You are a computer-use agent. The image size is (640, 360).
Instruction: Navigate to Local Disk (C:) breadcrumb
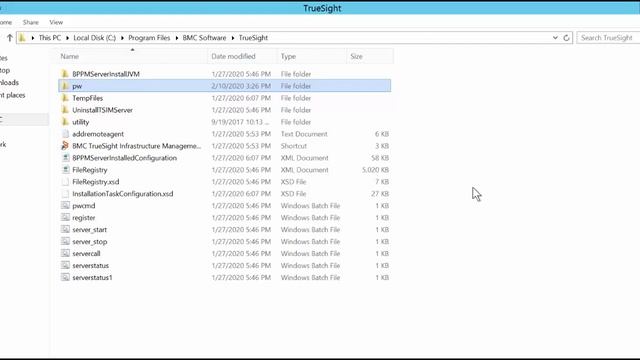click(x=95, y=38)
